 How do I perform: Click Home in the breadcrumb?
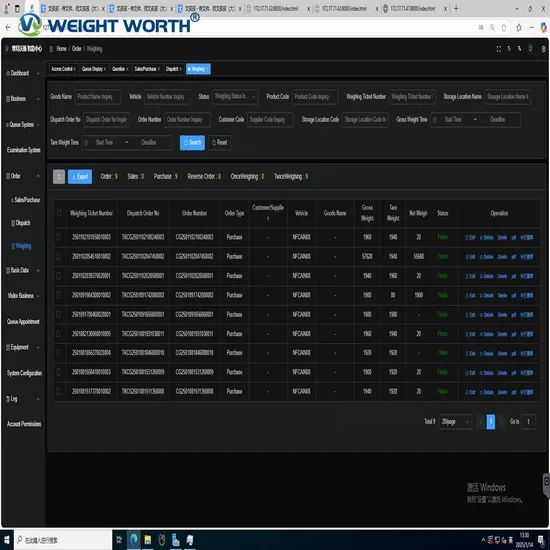coord(61,49)
